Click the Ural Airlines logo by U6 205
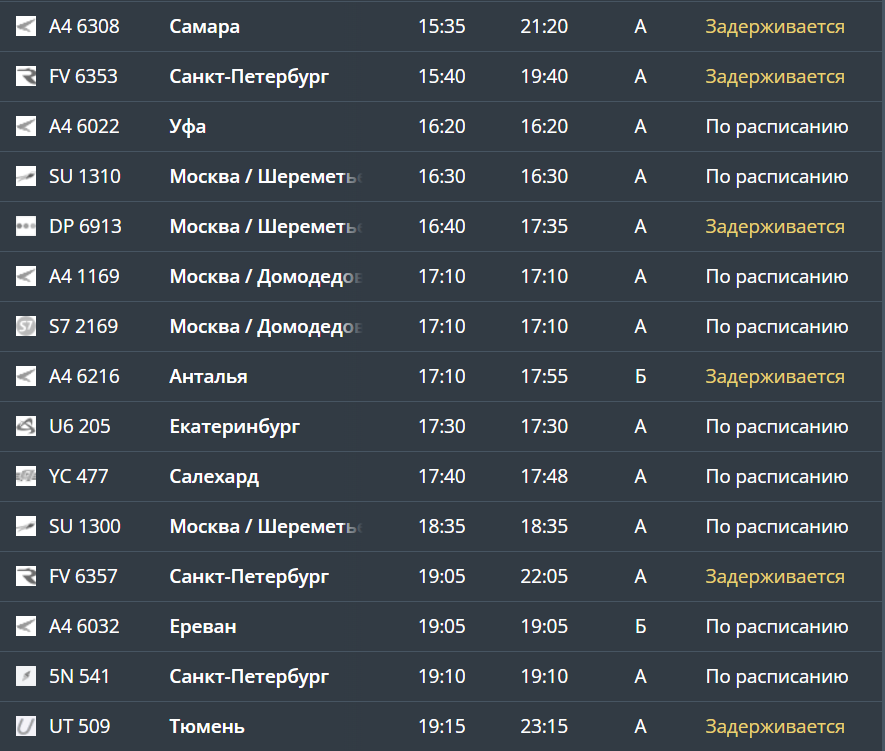 (x=26, y=427)
